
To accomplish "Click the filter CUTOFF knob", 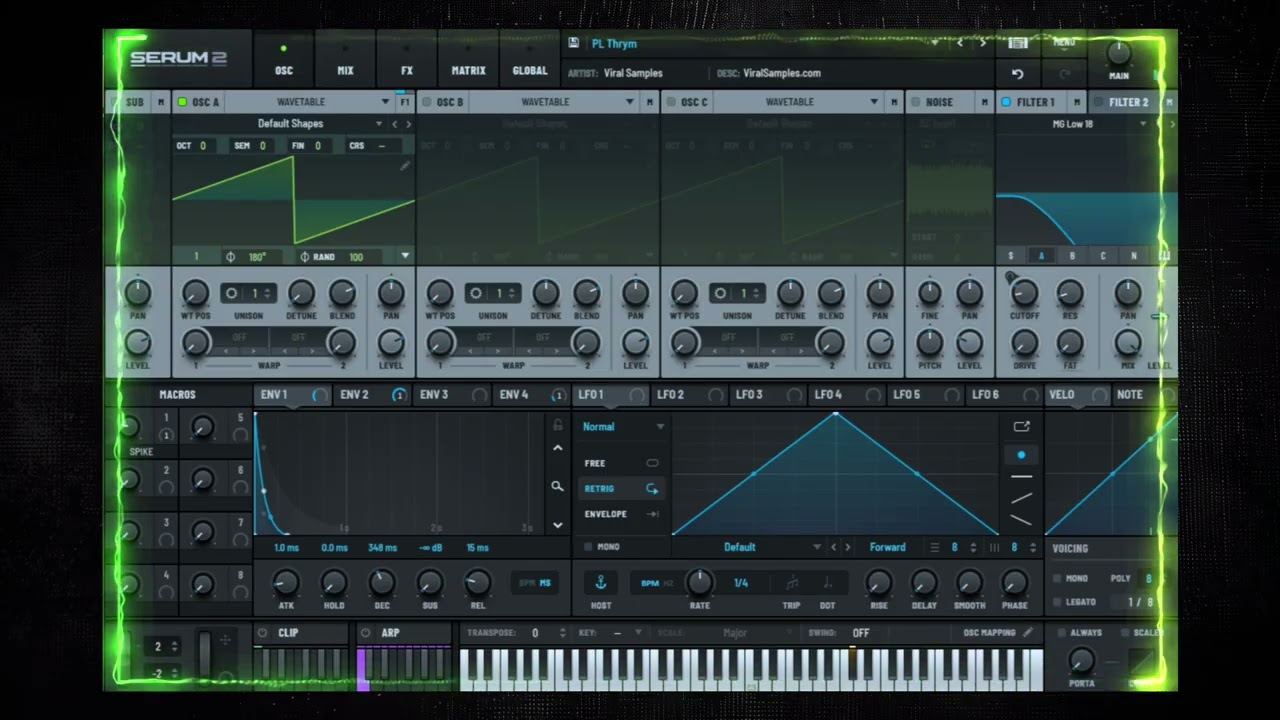I will pyautogui.click(x=1024, y=293).
